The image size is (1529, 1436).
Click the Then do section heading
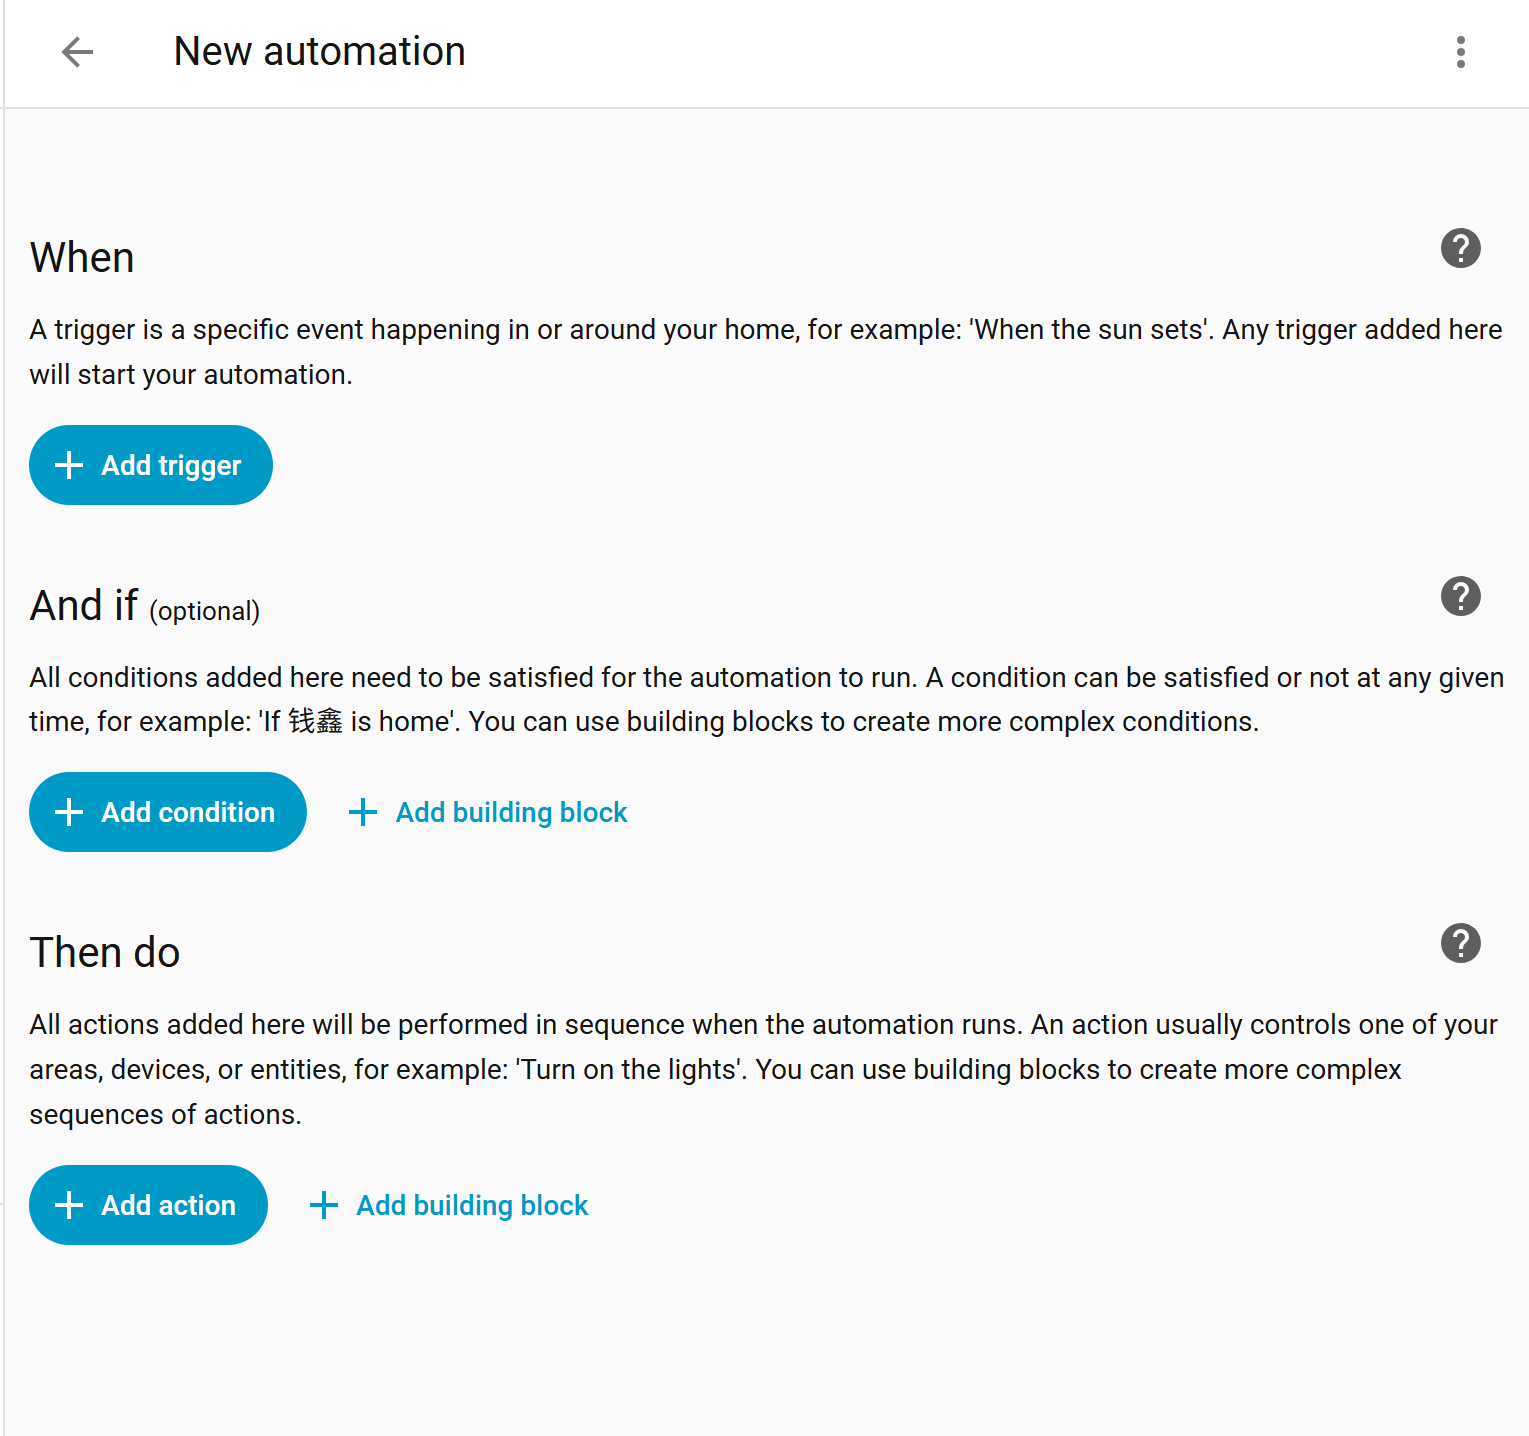click(105, 953)
